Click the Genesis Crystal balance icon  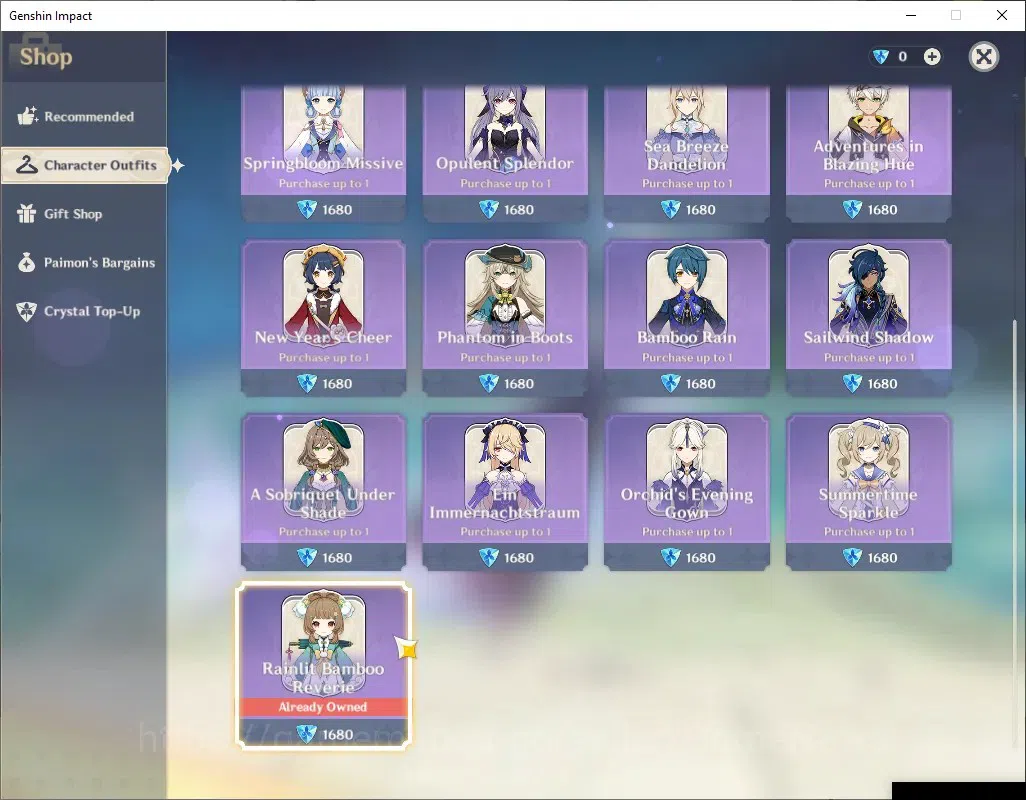881,57
